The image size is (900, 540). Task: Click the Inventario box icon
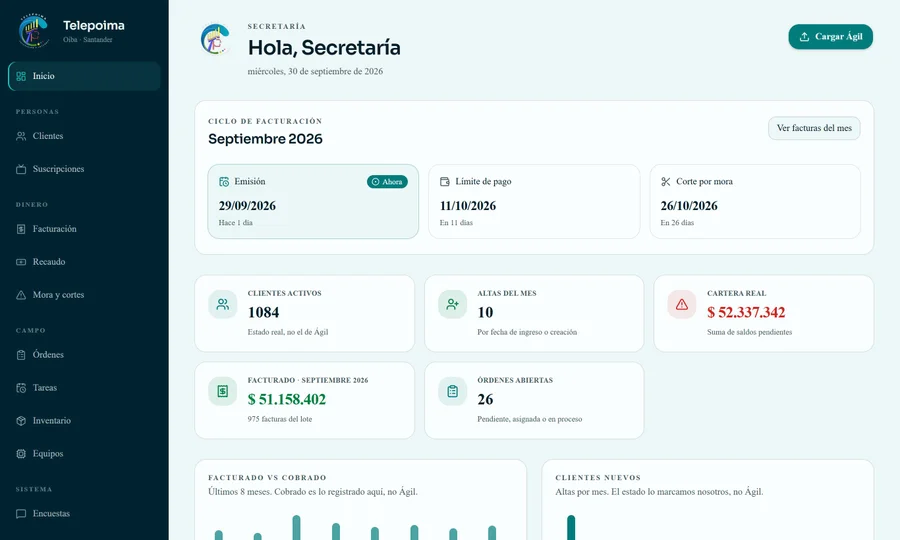coord(21,421)
